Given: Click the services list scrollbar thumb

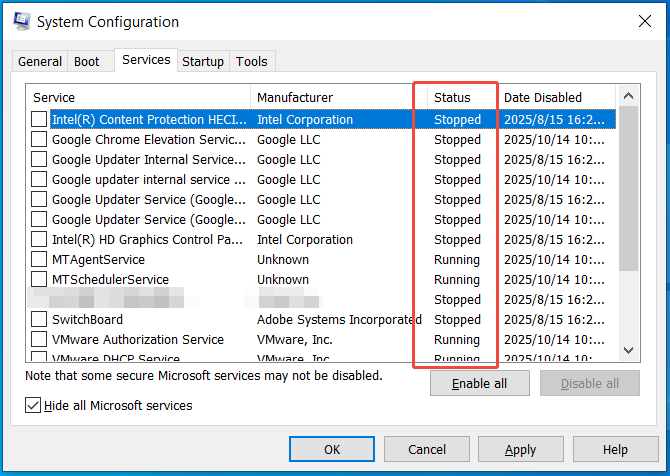Looking at the screenshot, I should click(x=628, y=189).
